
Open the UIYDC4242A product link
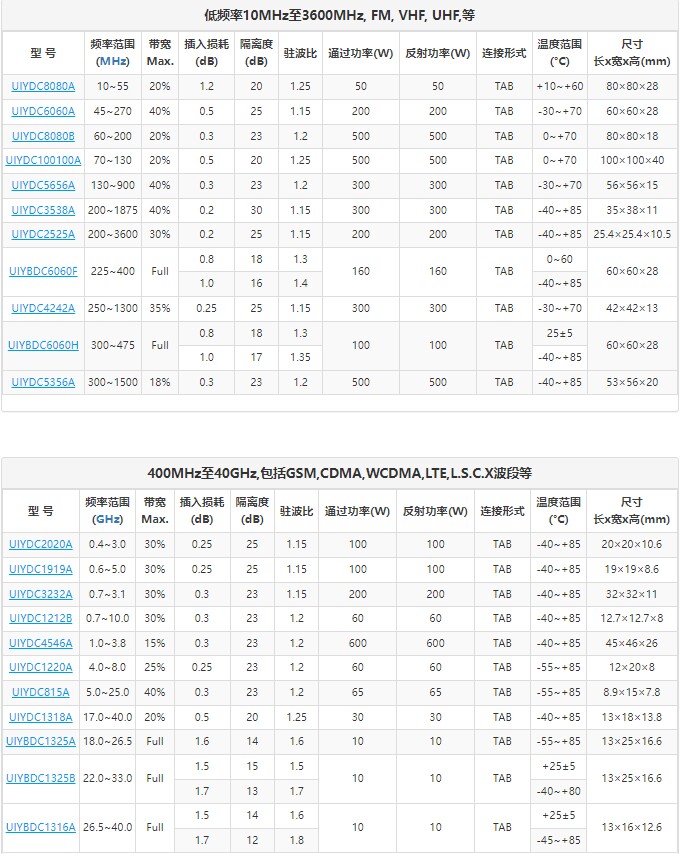(43, 308)
